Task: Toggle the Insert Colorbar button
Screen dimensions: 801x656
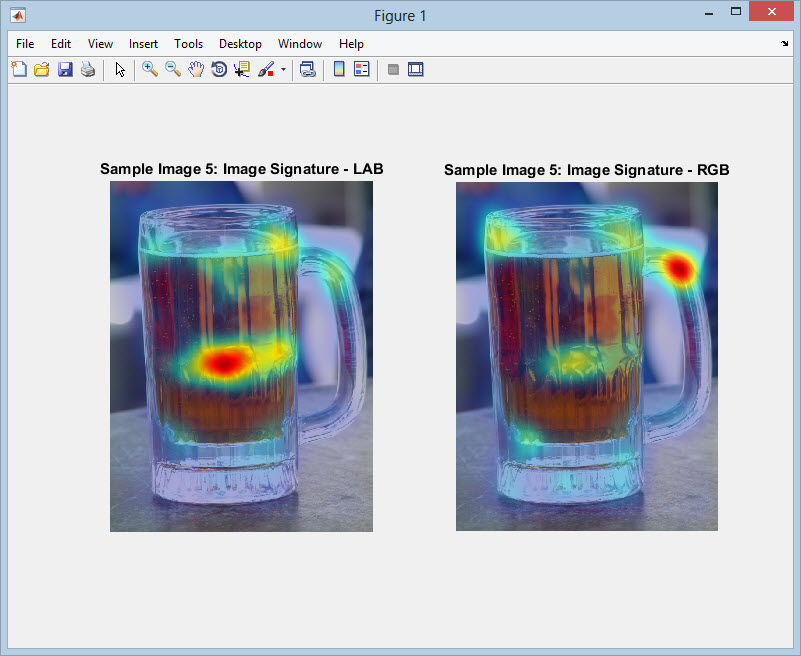Action: (339, 69)
